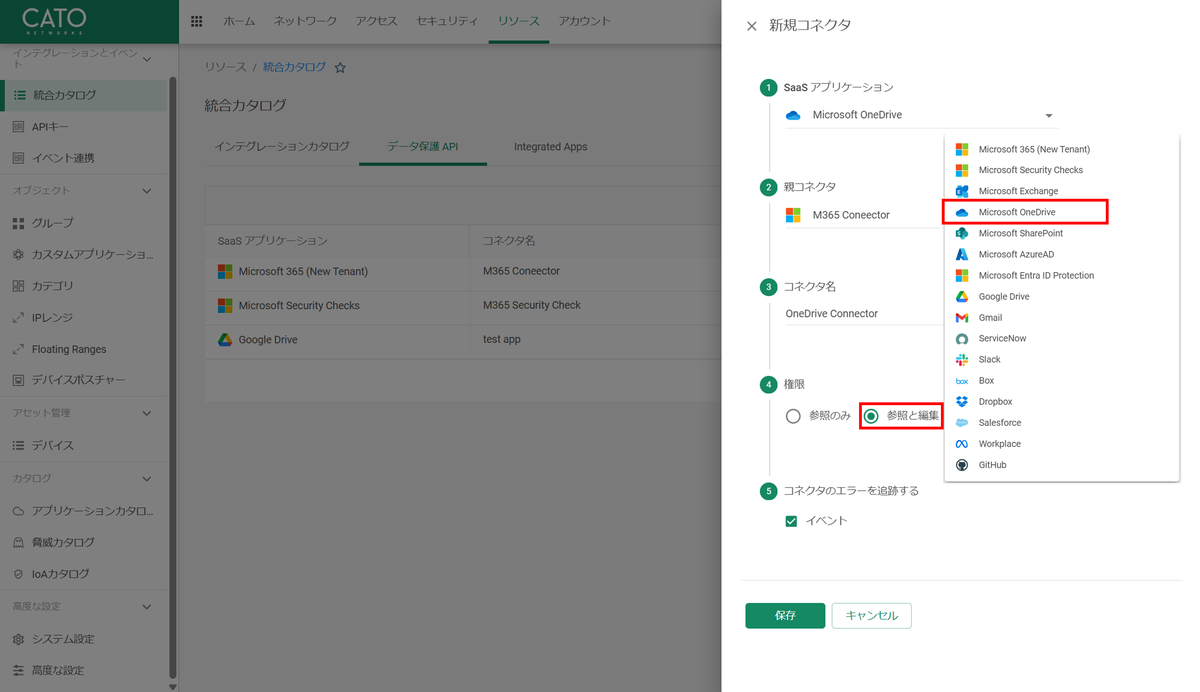The image size is (1200, 692).
Task: Click the Gmail icon
Action: (962, 317)
